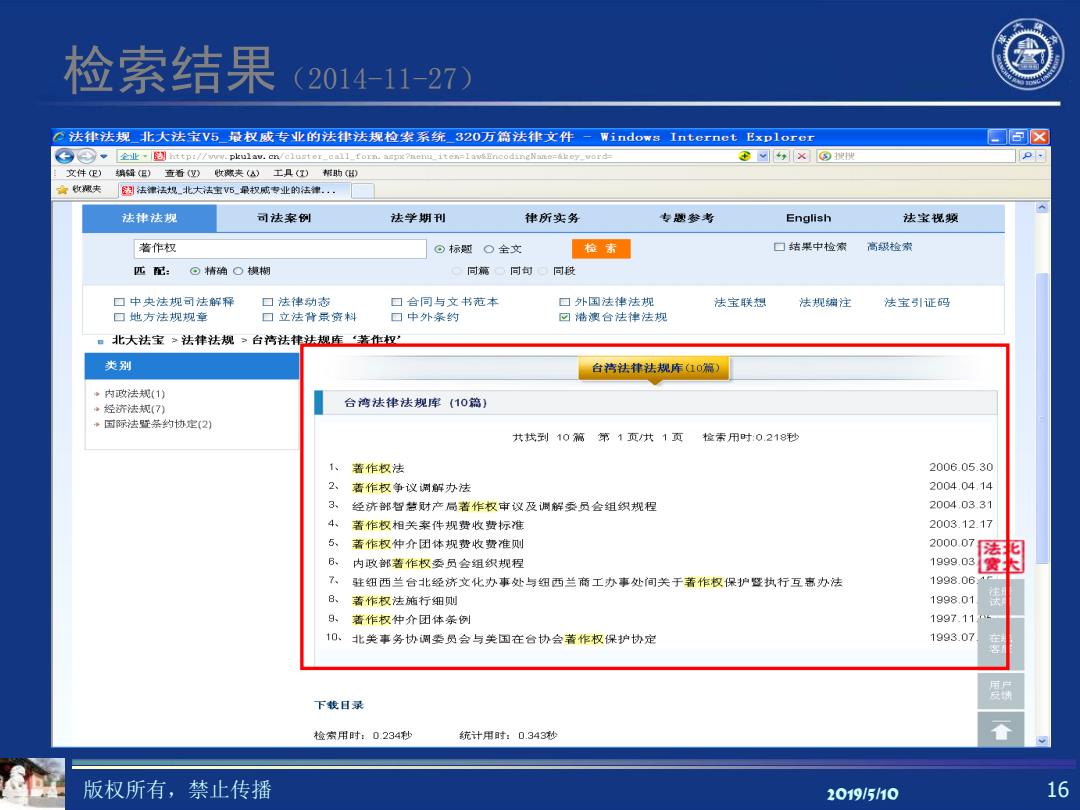Open the 收藏夹(A) menu
Image resolution: width=1080 pixels, height=810 pixels.
click(x=236, y=173)
